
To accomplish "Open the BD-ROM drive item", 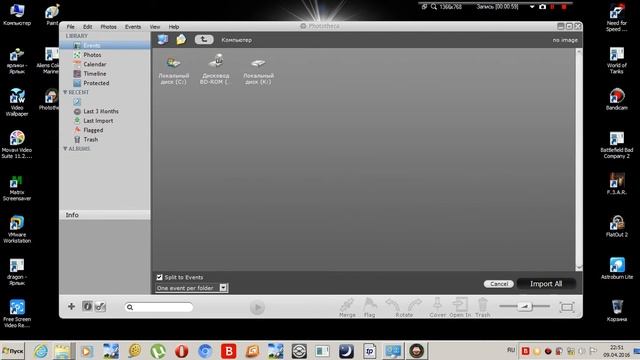I will 216,69.
